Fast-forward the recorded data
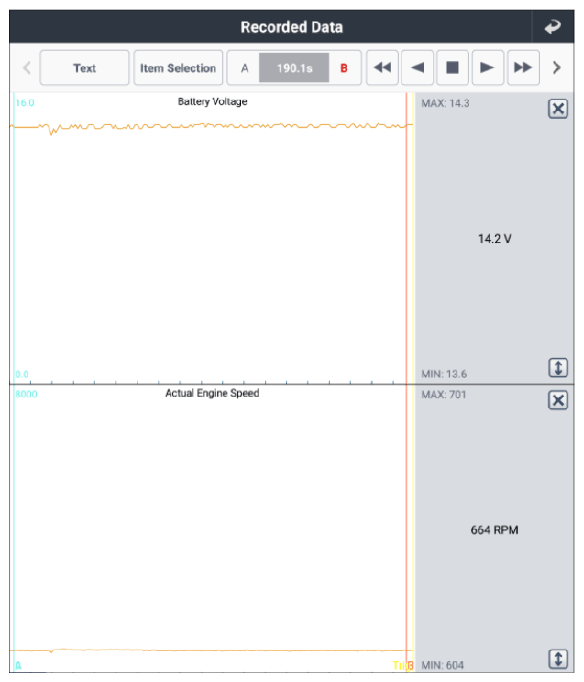Image resolution: width=584 pixels, height=682 pixels. click(x=523, y=68)
